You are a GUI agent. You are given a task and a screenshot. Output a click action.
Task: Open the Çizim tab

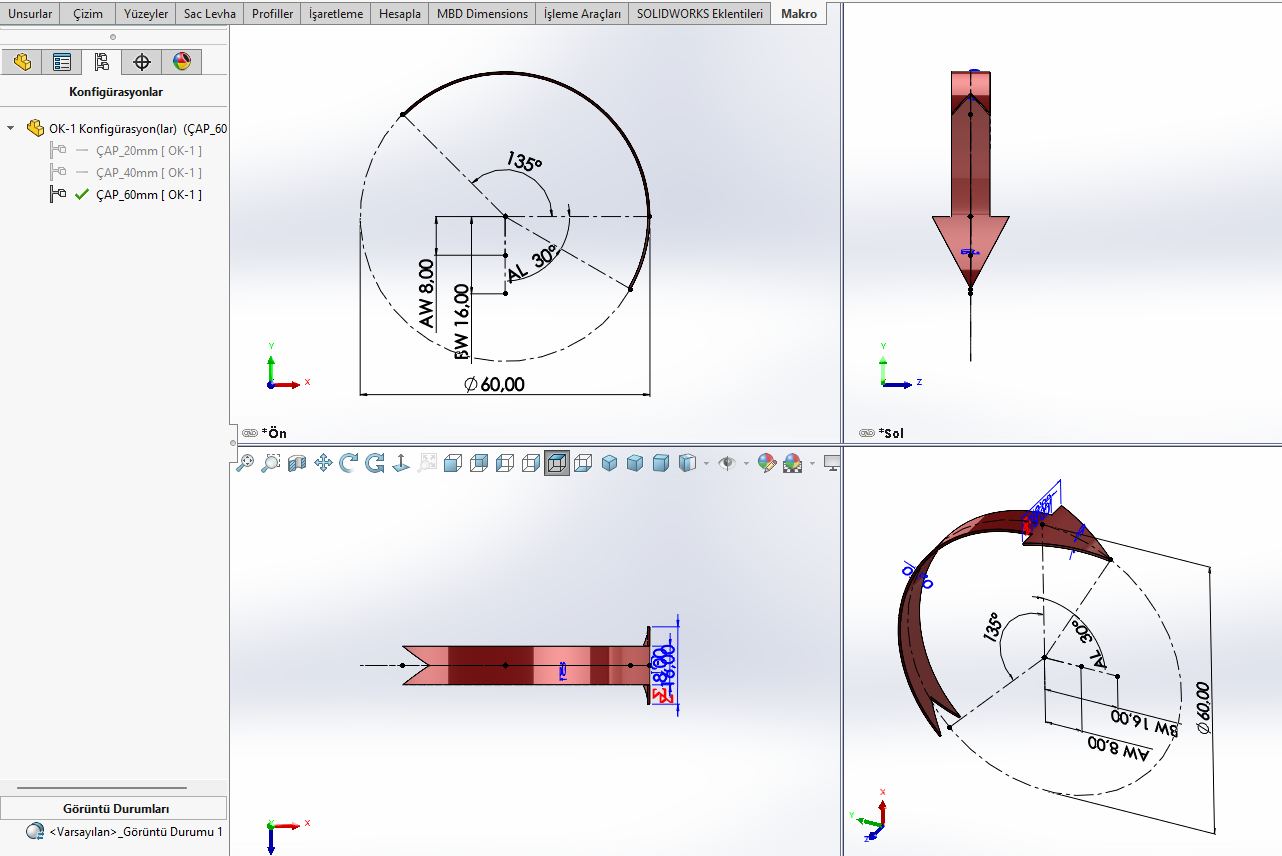[x=88, y=14]
